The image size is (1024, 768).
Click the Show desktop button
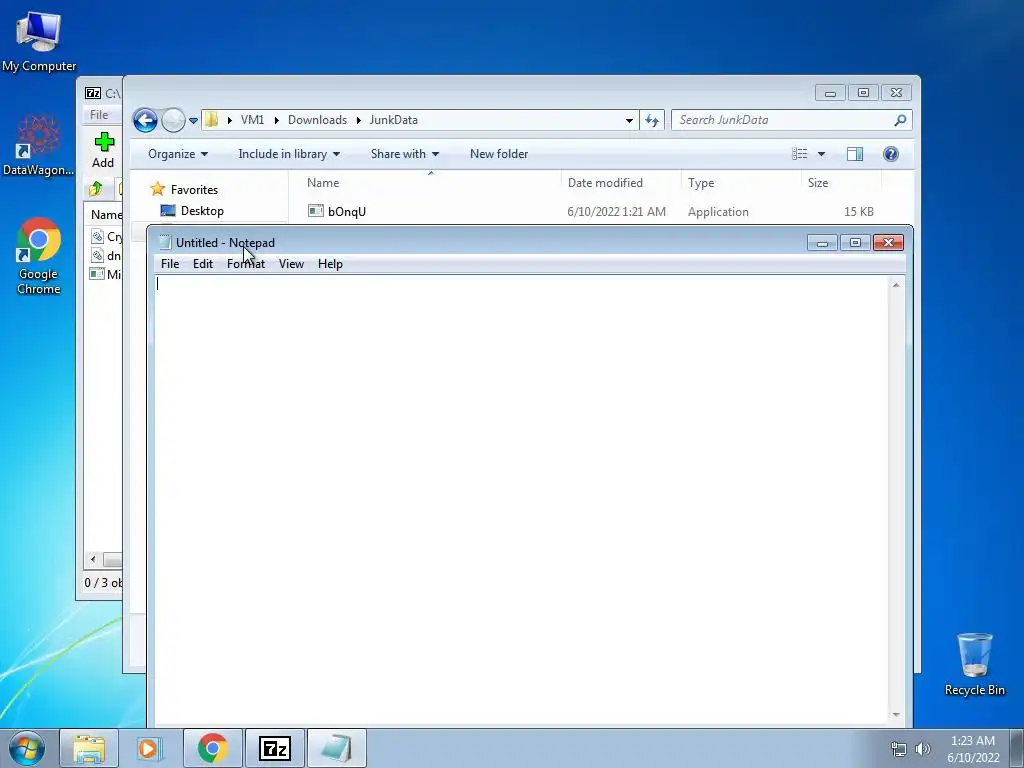tap(1017, 748)
